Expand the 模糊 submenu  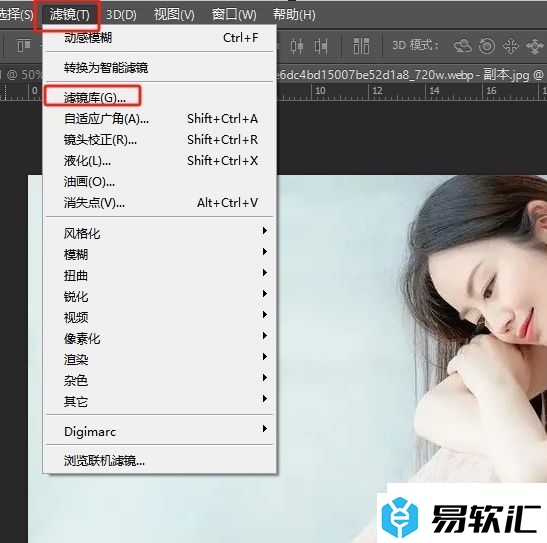pyautogui.click(x=160, y=254)
